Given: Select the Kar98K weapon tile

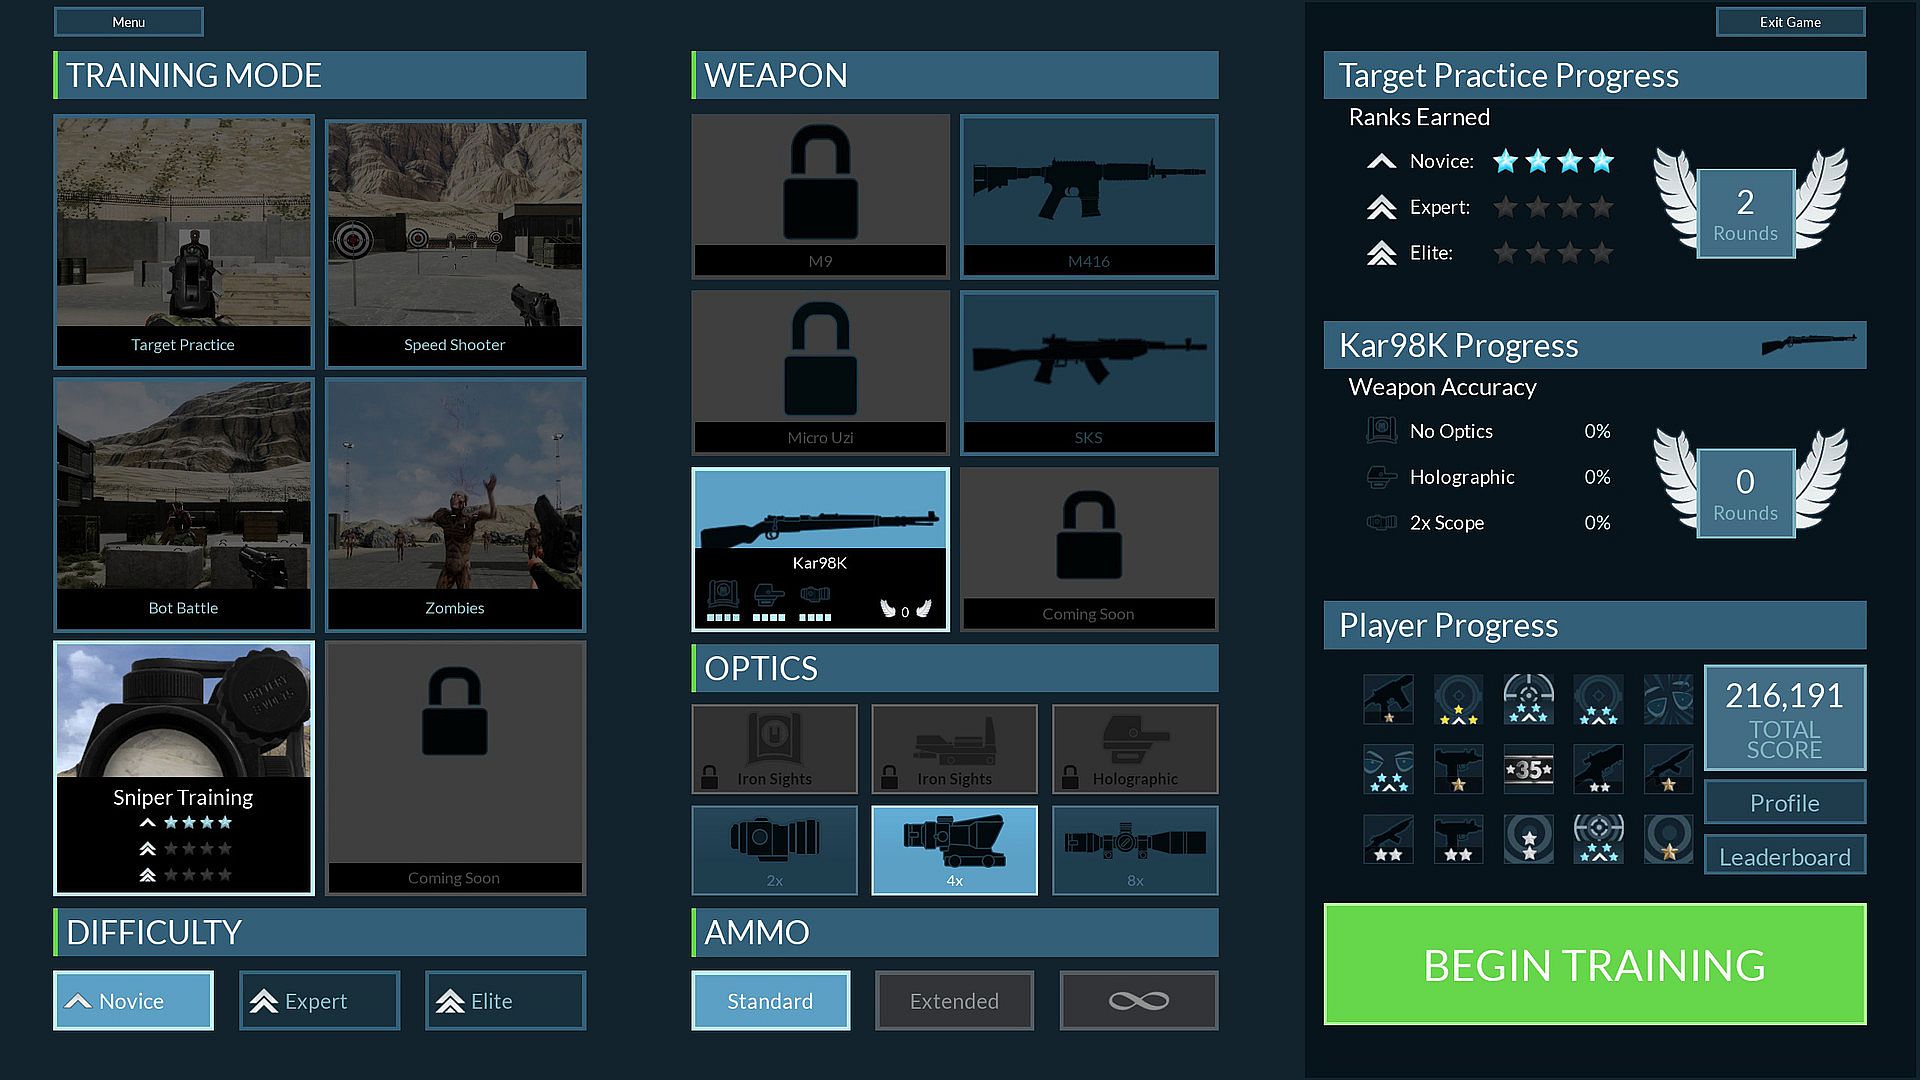Looking at the screenshot, I should (820, 549).
